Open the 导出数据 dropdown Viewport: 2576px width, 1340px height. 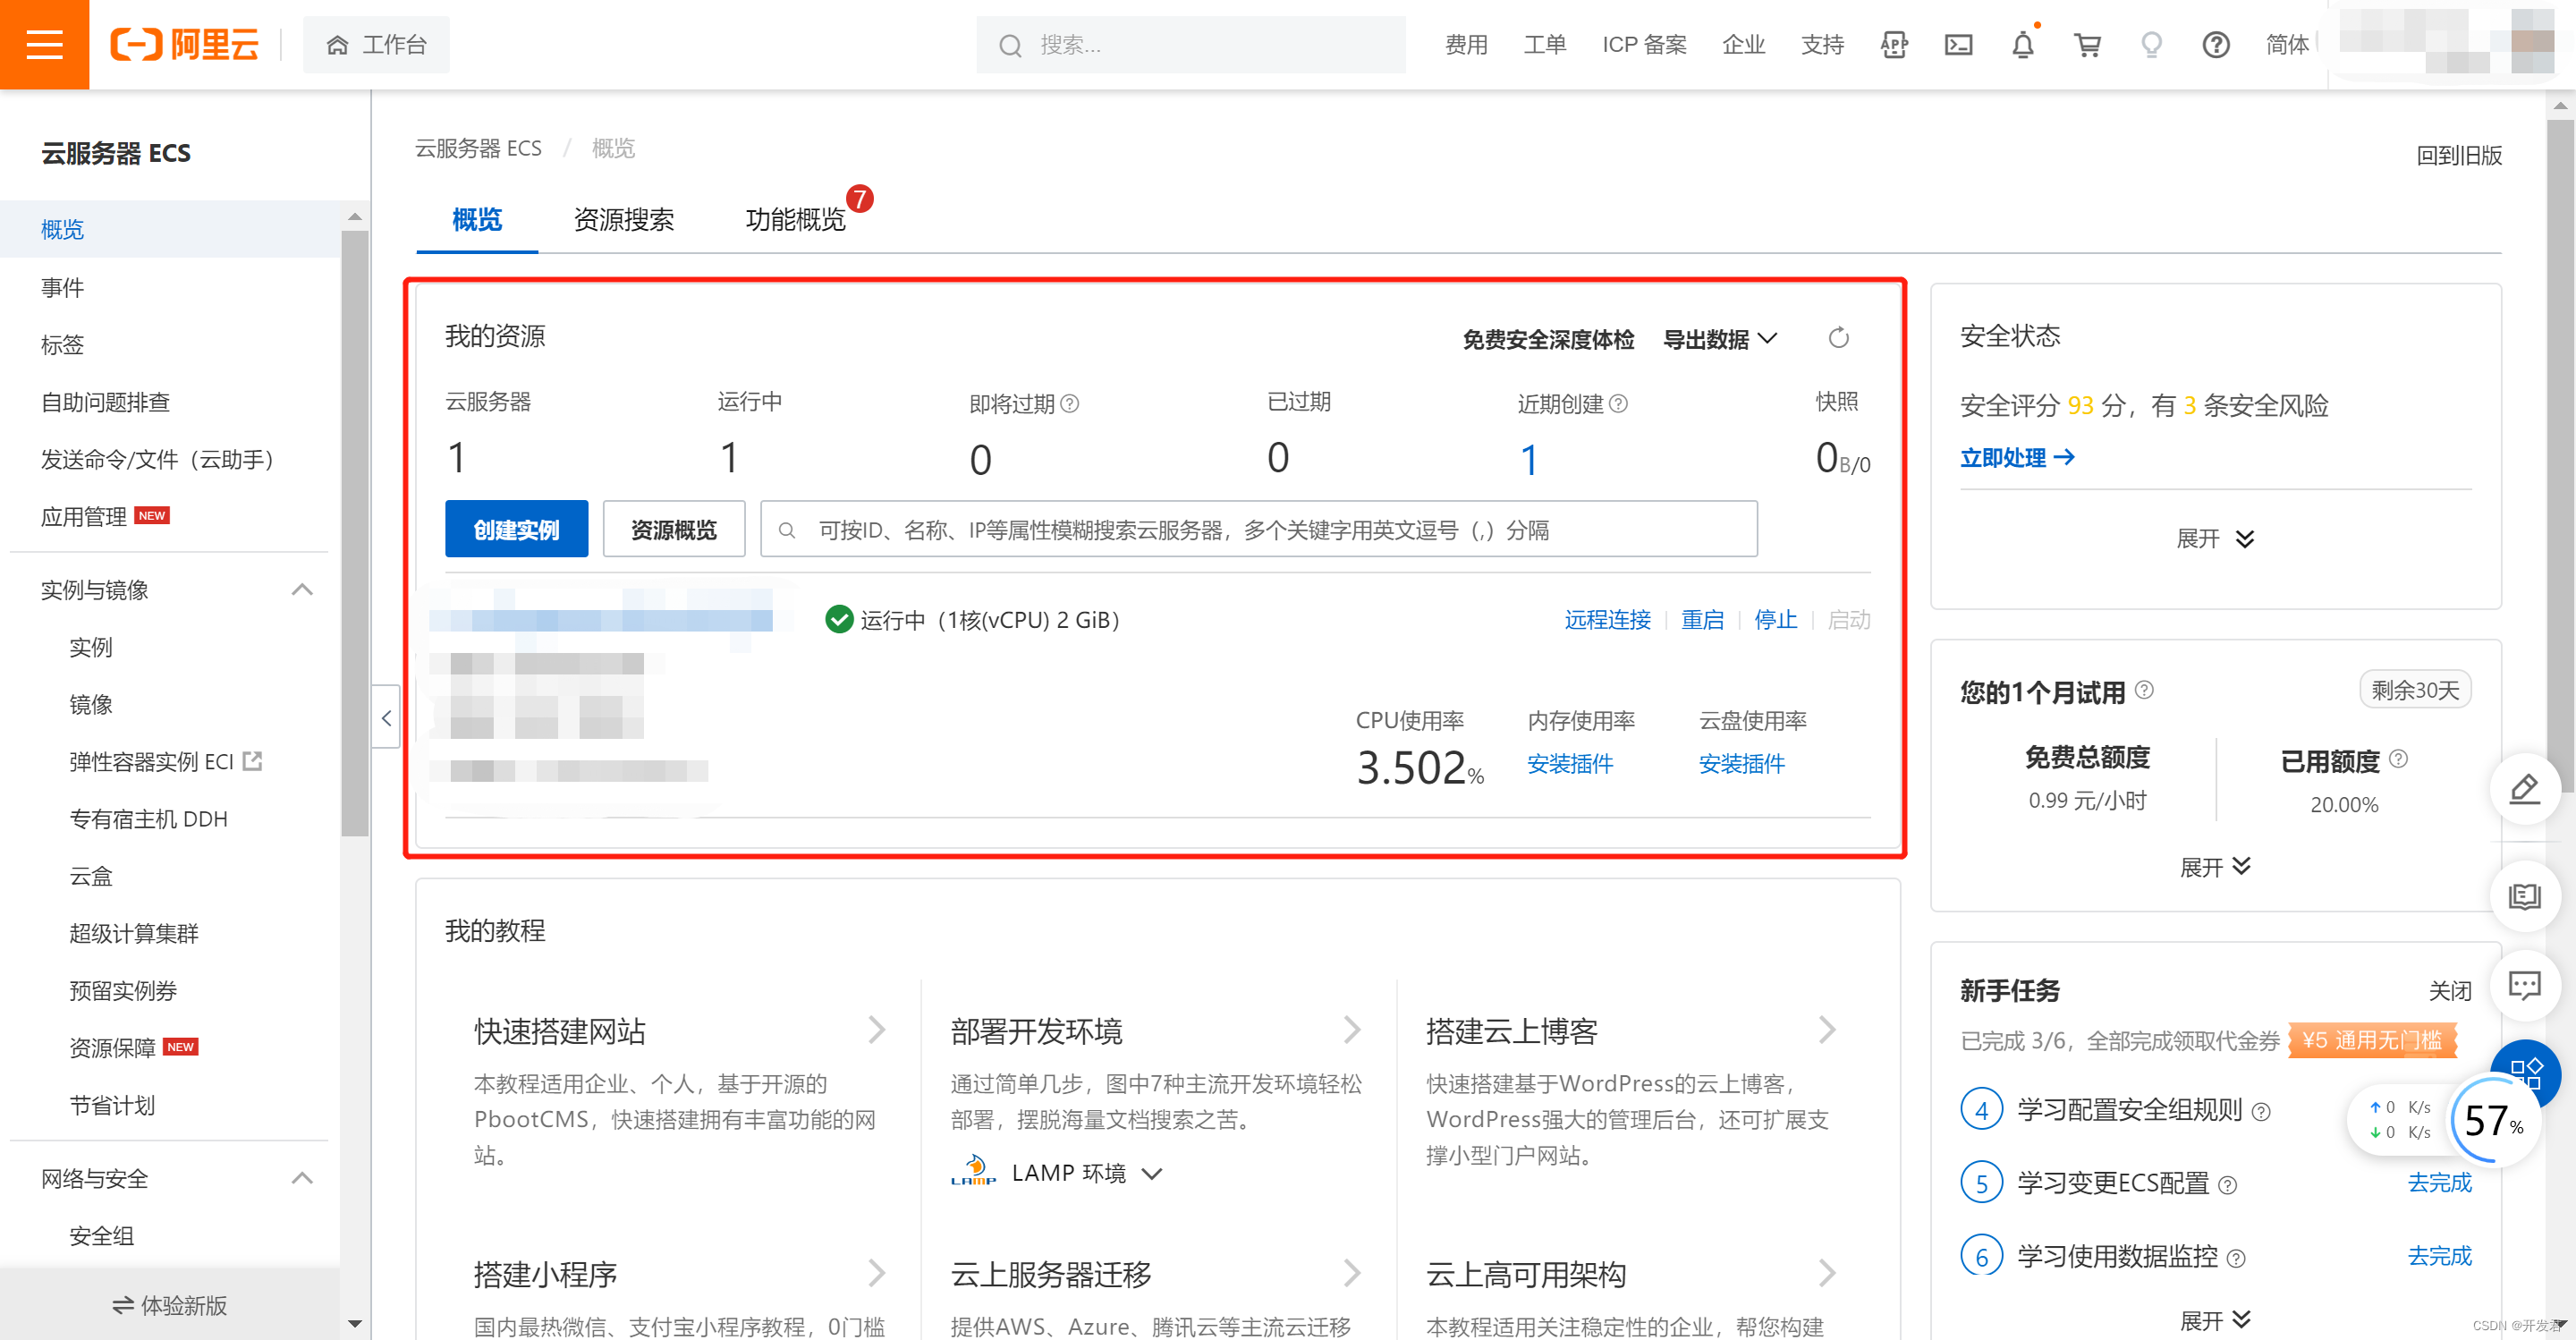(x=1720, y=339)
